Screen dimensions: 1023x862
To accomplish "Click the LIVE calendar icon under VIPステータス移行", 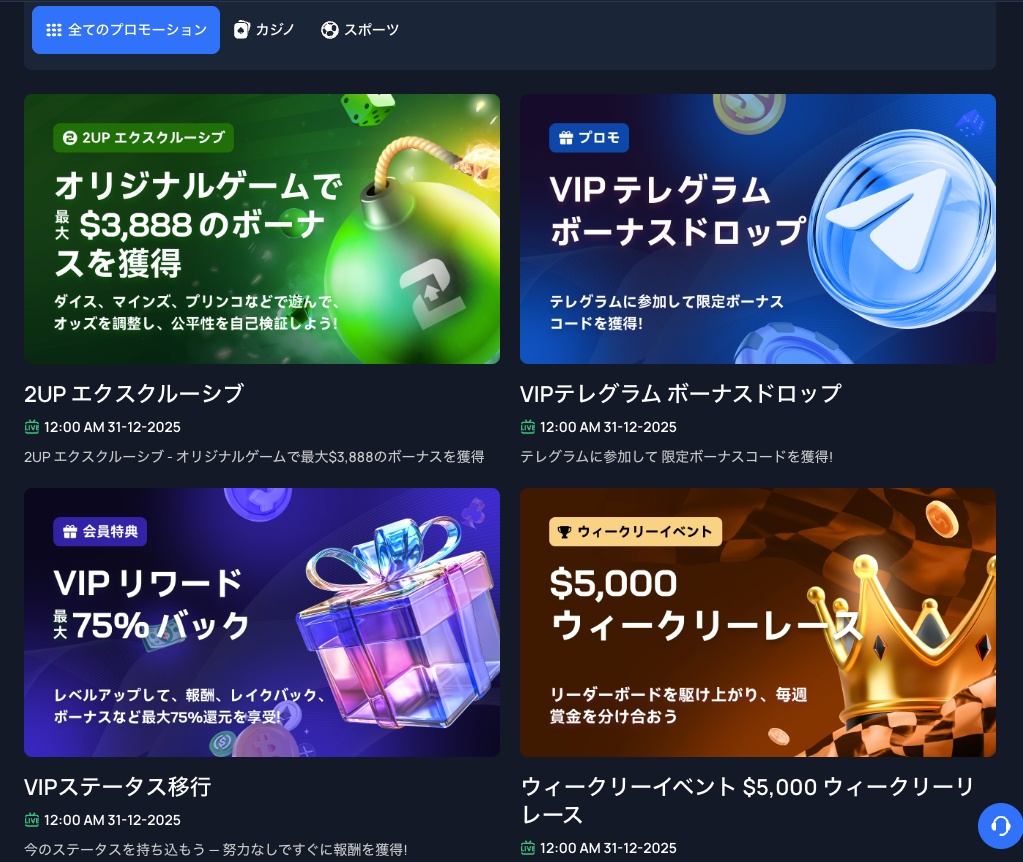I will point(31,820).
